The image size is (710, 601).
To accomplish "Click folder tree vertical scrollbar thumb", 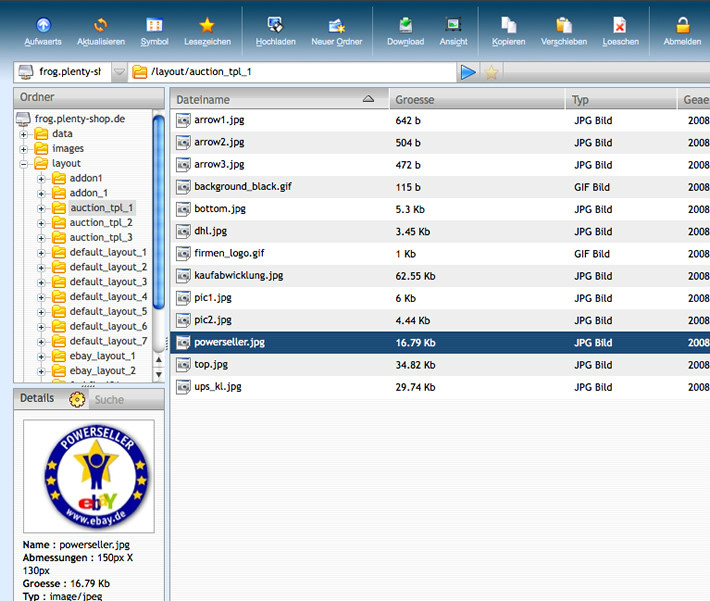I will point(158,212).
